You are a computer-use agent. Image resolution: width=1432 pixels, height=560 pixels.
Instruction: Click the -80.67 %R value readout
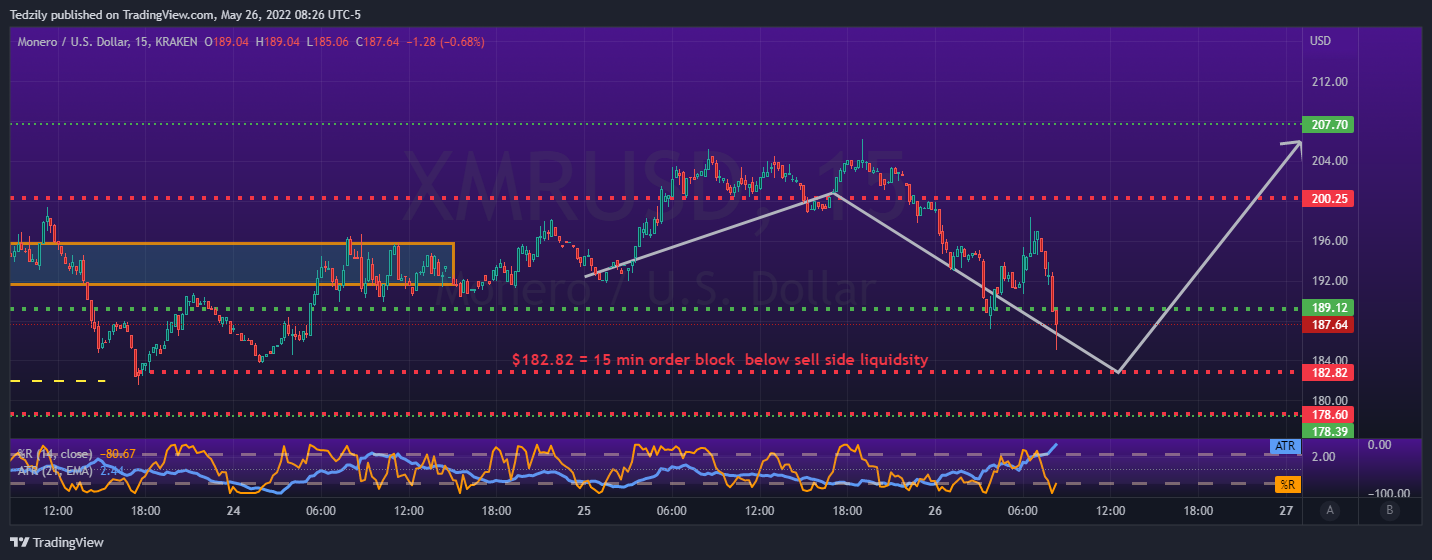[118, 454]
